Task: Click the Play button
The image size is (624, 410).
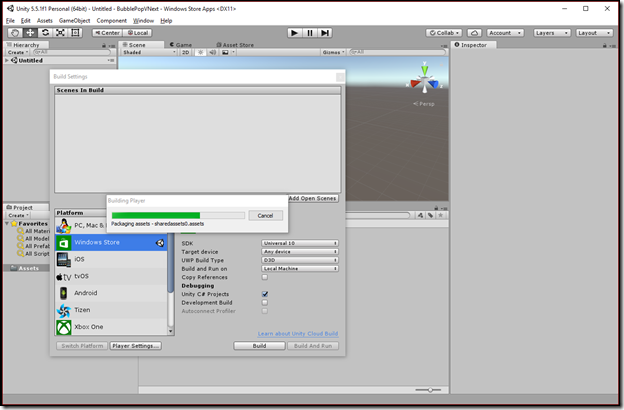Action: coord(294,33)
